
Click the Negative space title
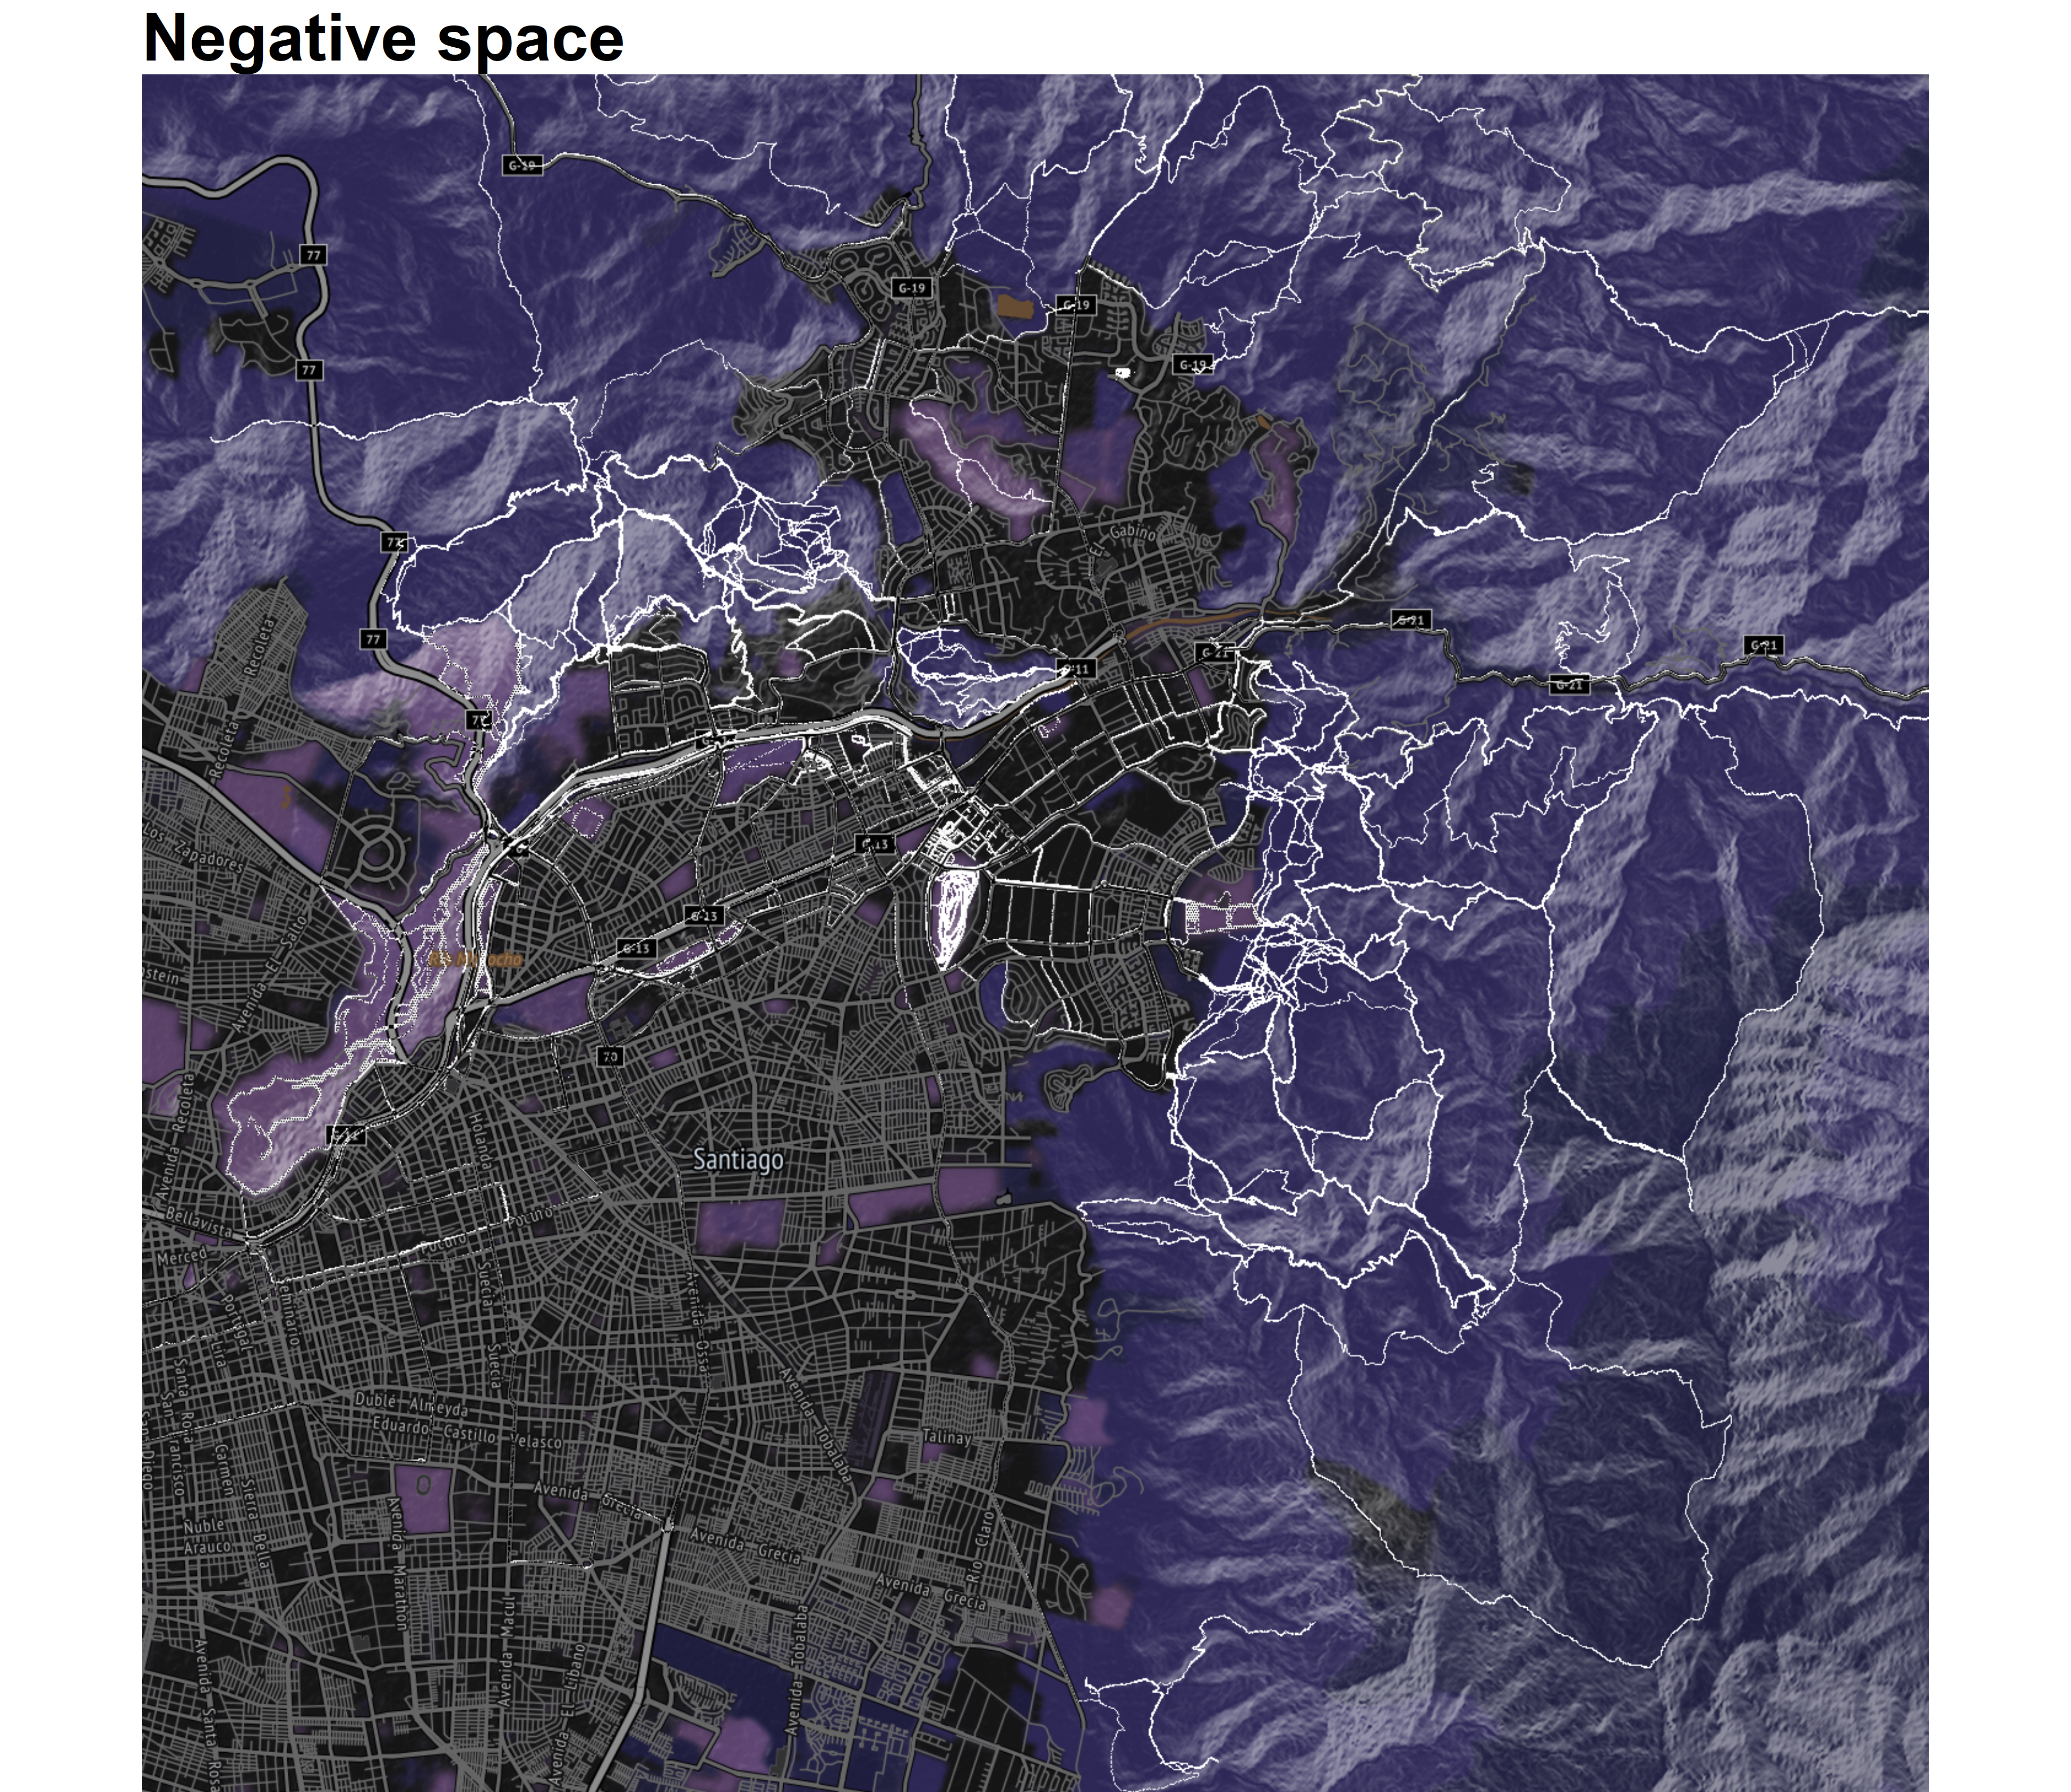point(384,38)
